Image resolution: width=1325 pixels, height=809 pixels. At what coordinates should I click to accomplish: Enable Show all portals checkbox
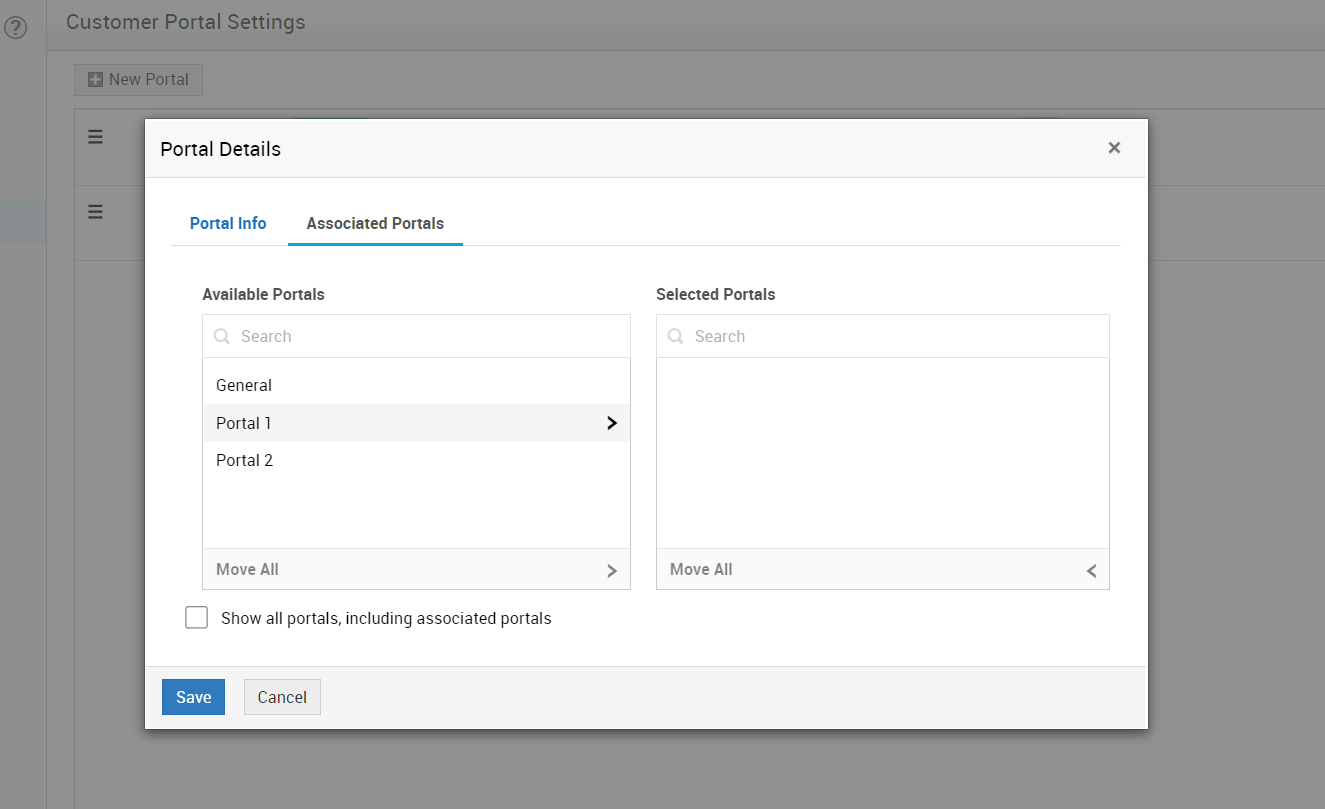click(197, 618)
